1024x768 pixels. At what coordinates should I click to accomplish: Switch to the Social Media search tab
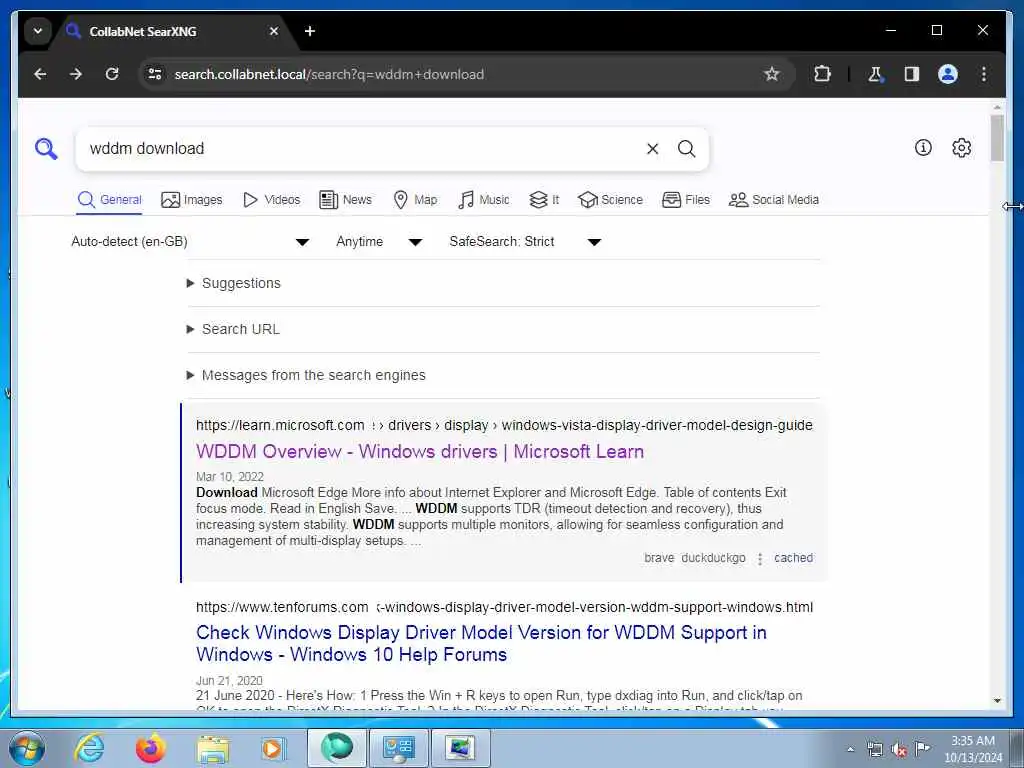pyautogui.click(x=773, y=200)
